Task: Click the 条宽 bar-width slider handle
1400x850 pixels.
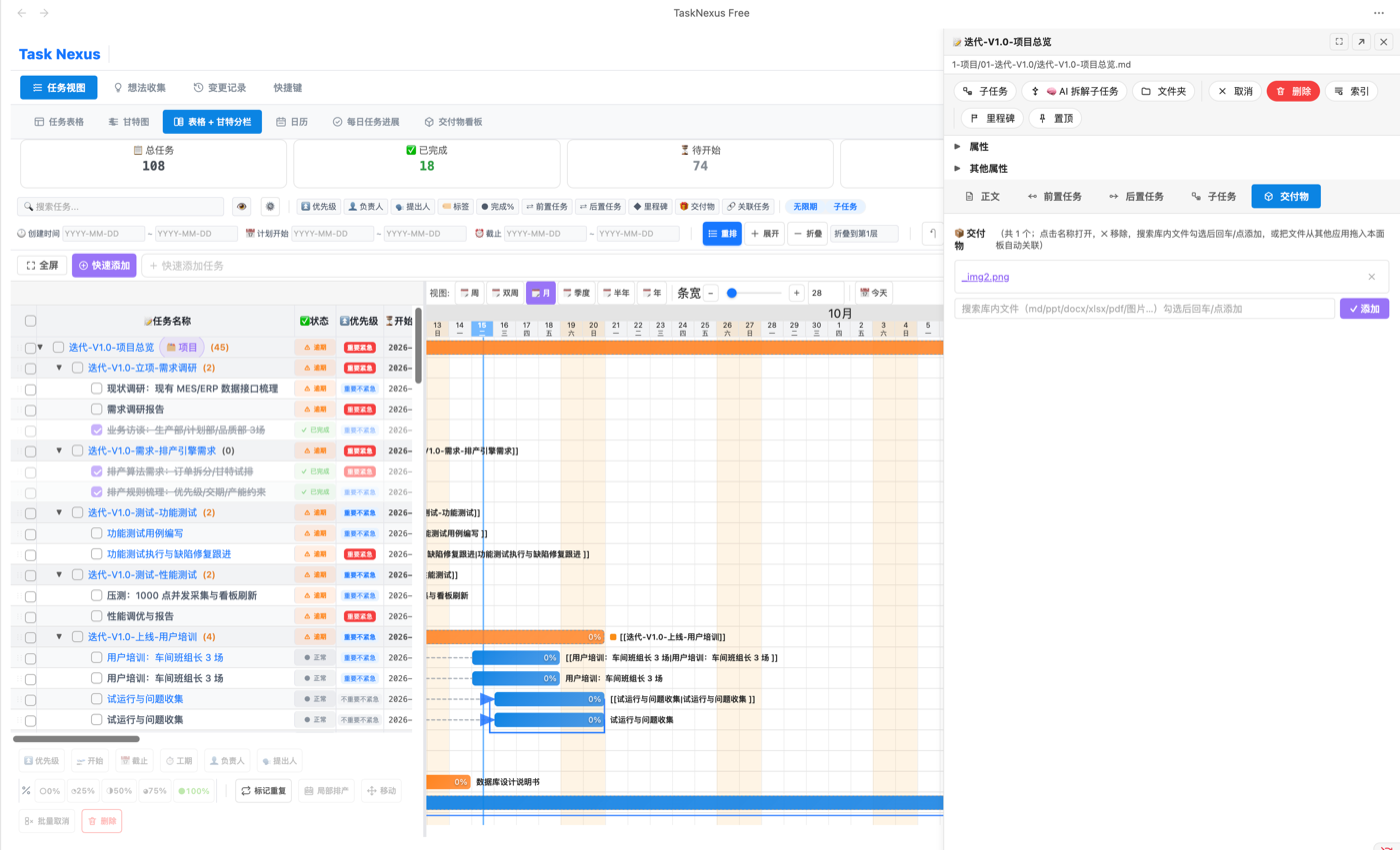Action: [732, 293]
